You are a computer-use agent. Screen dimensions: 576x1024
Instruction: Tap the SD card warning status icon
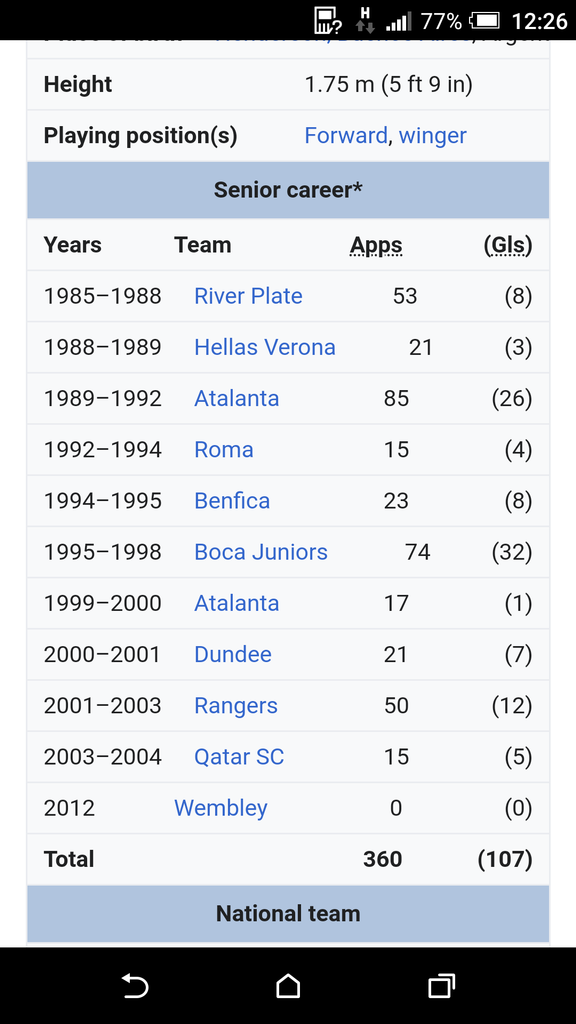coord(328,21)
